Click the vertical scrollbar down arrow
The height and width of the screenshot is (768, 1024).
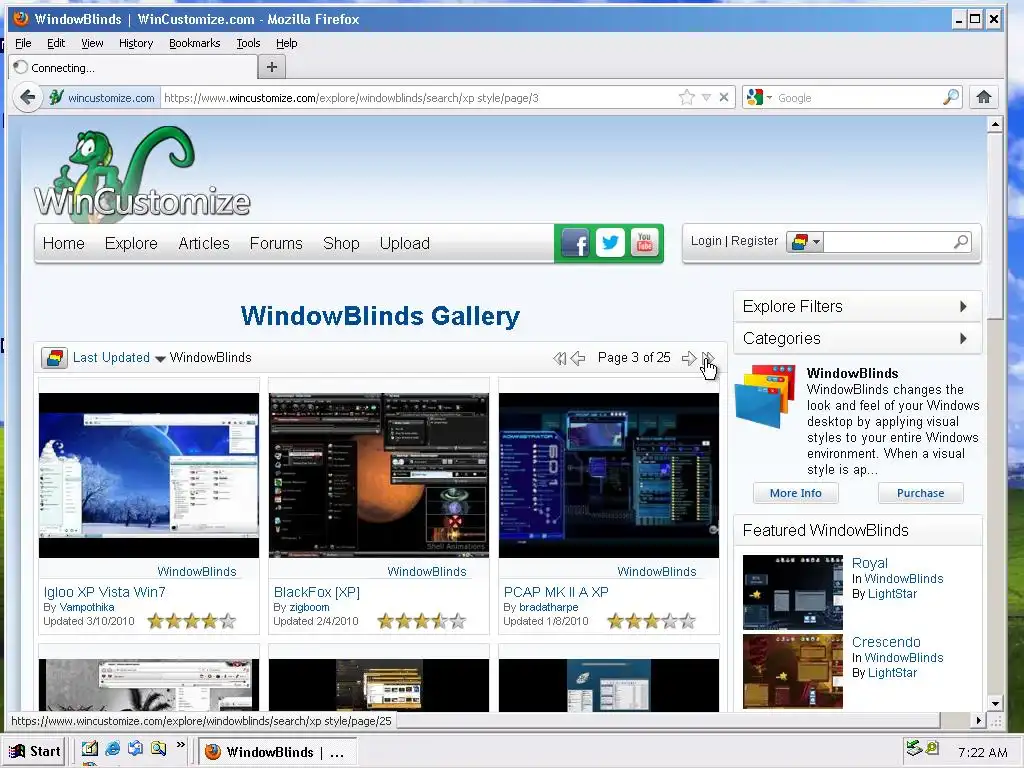tap(995, 703)
